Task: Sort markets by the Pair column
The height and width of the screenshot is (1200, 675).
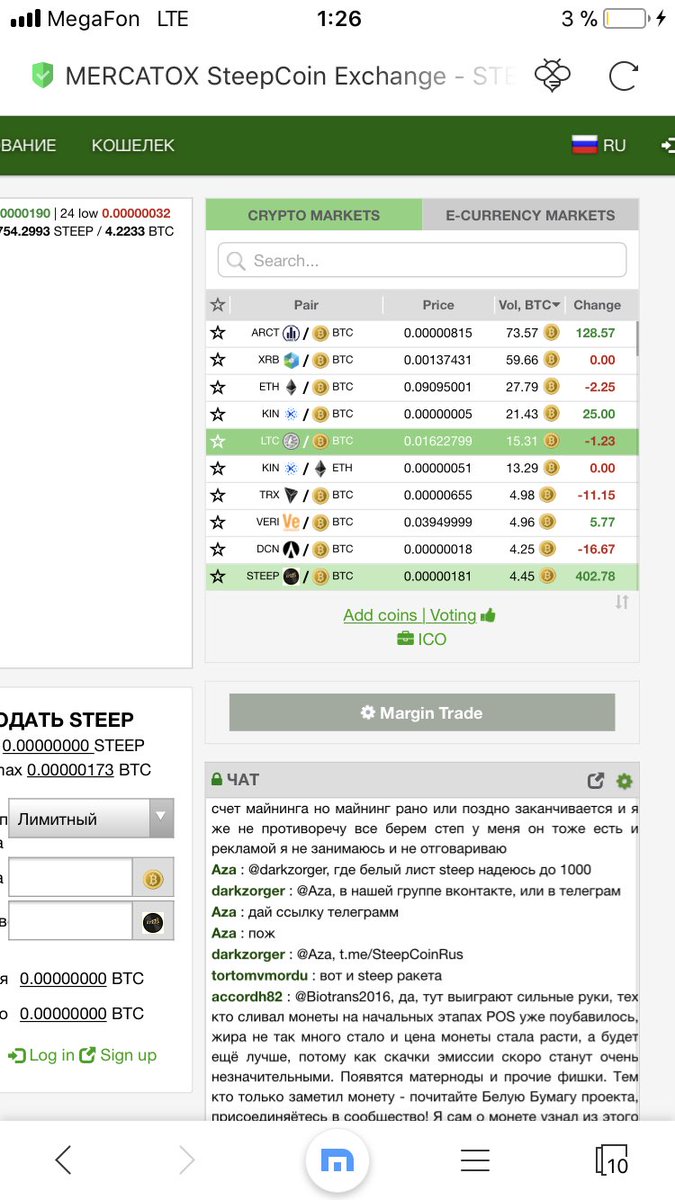Action: coord(306,305)
